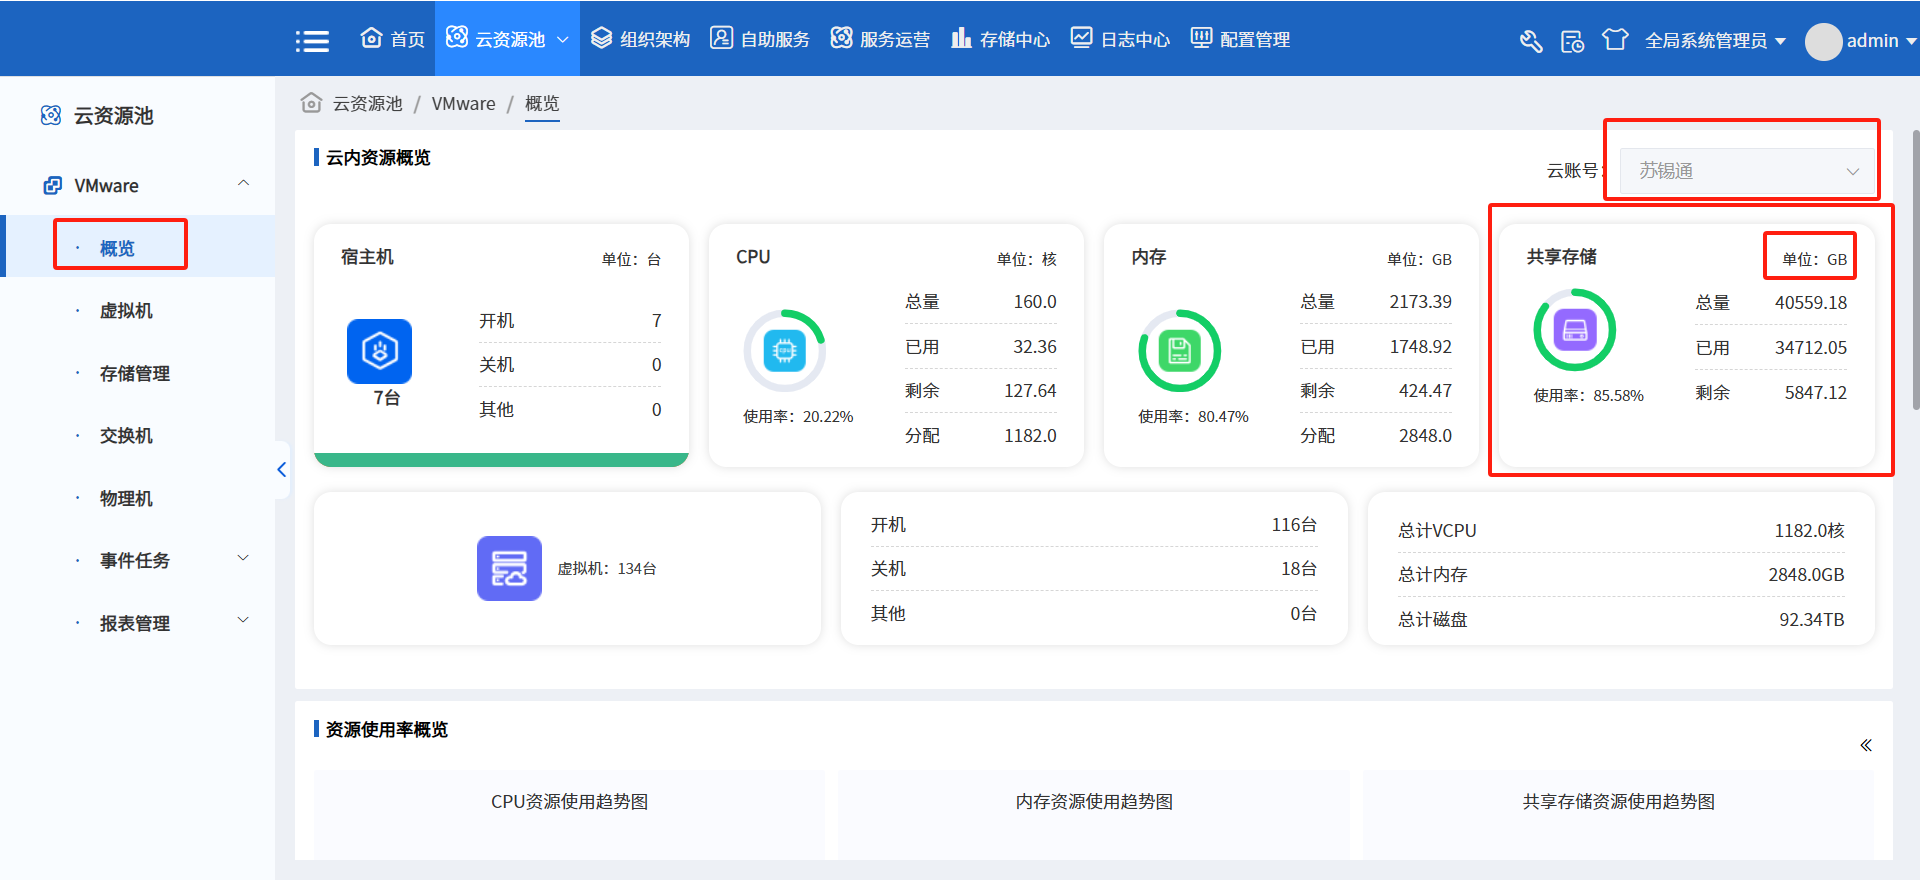Open the admin user dropdown

pyautogui.click(x=1881, y=41)
